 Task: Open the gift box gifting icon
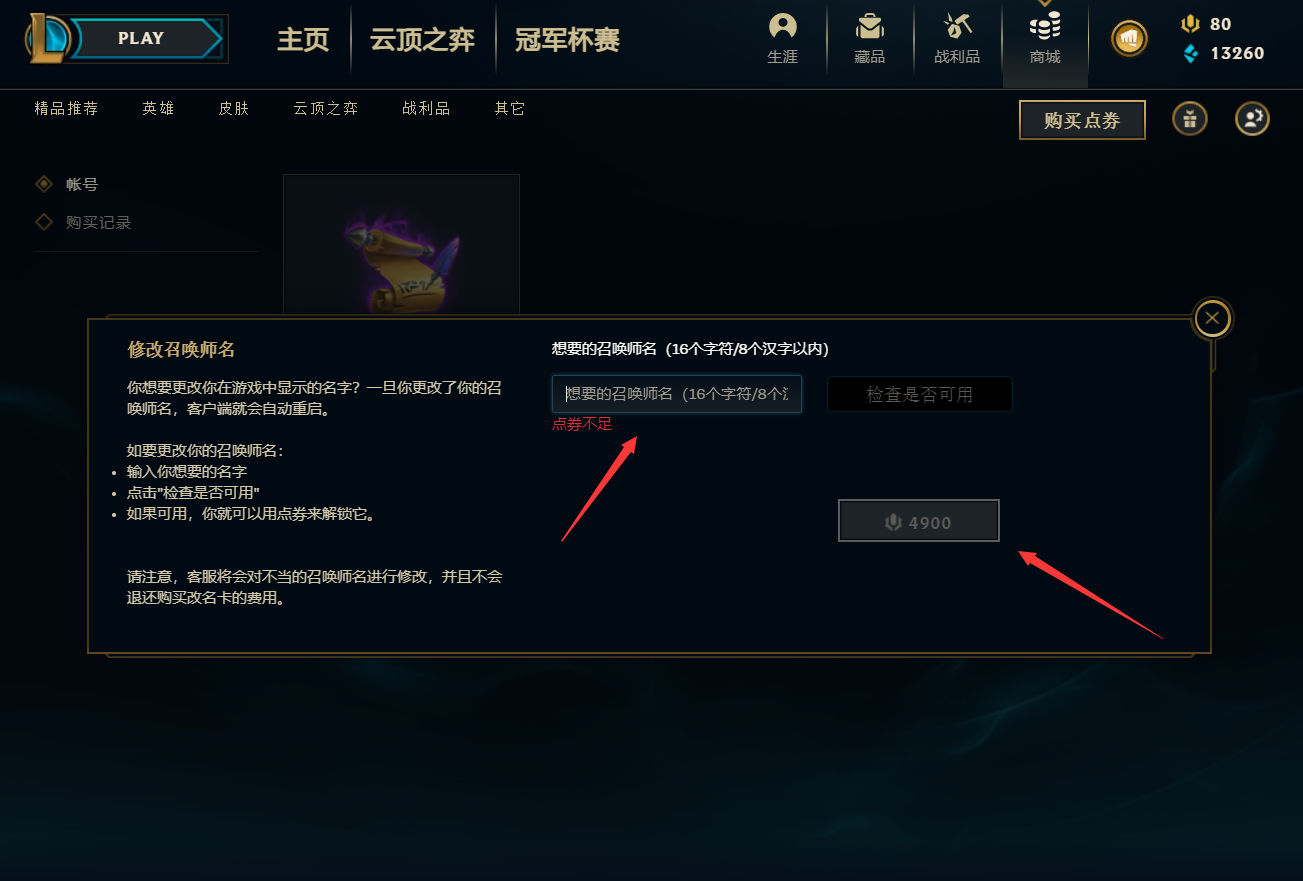click(x=1189, y=119)
